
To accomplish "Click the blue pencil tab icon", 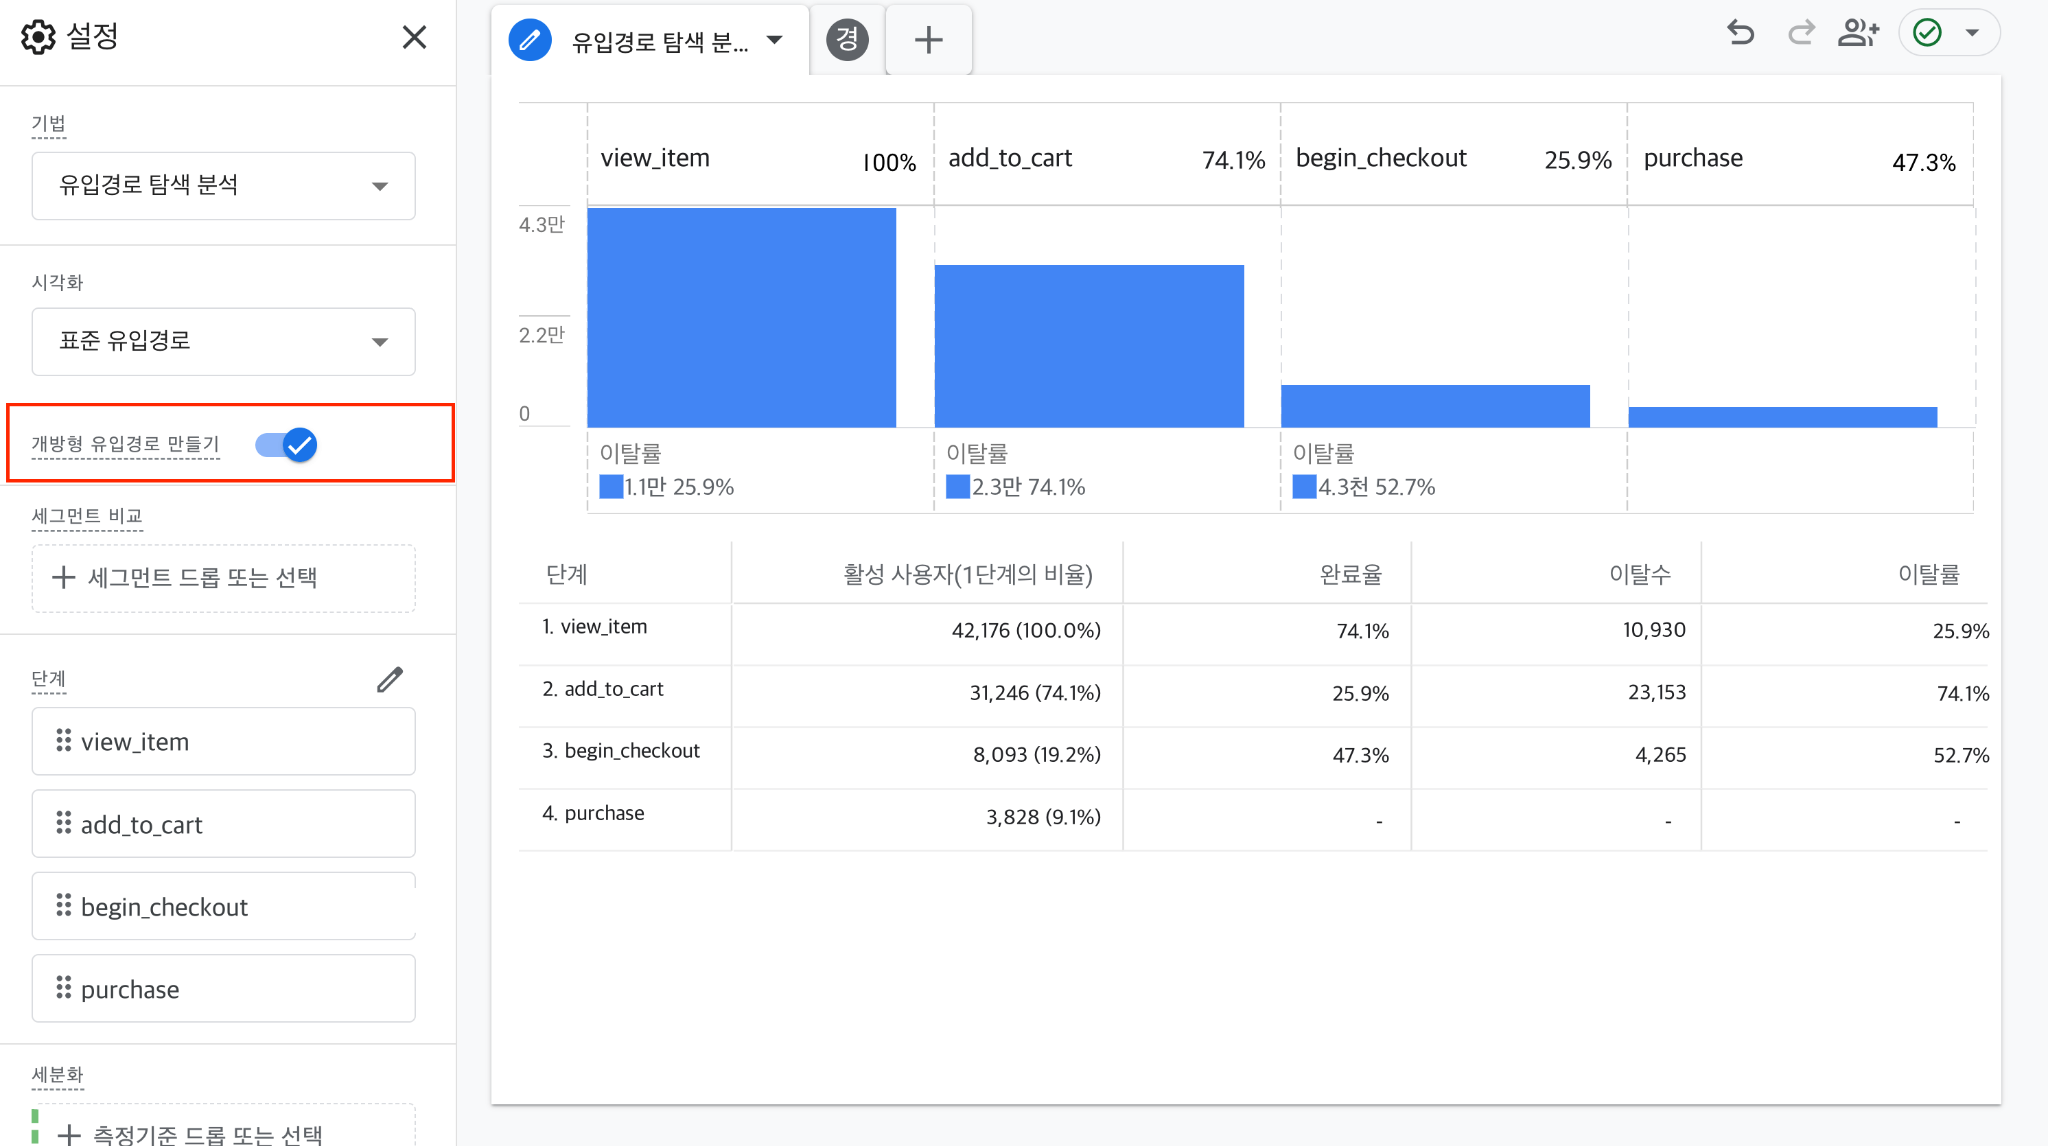I will (x=530, y=40).
